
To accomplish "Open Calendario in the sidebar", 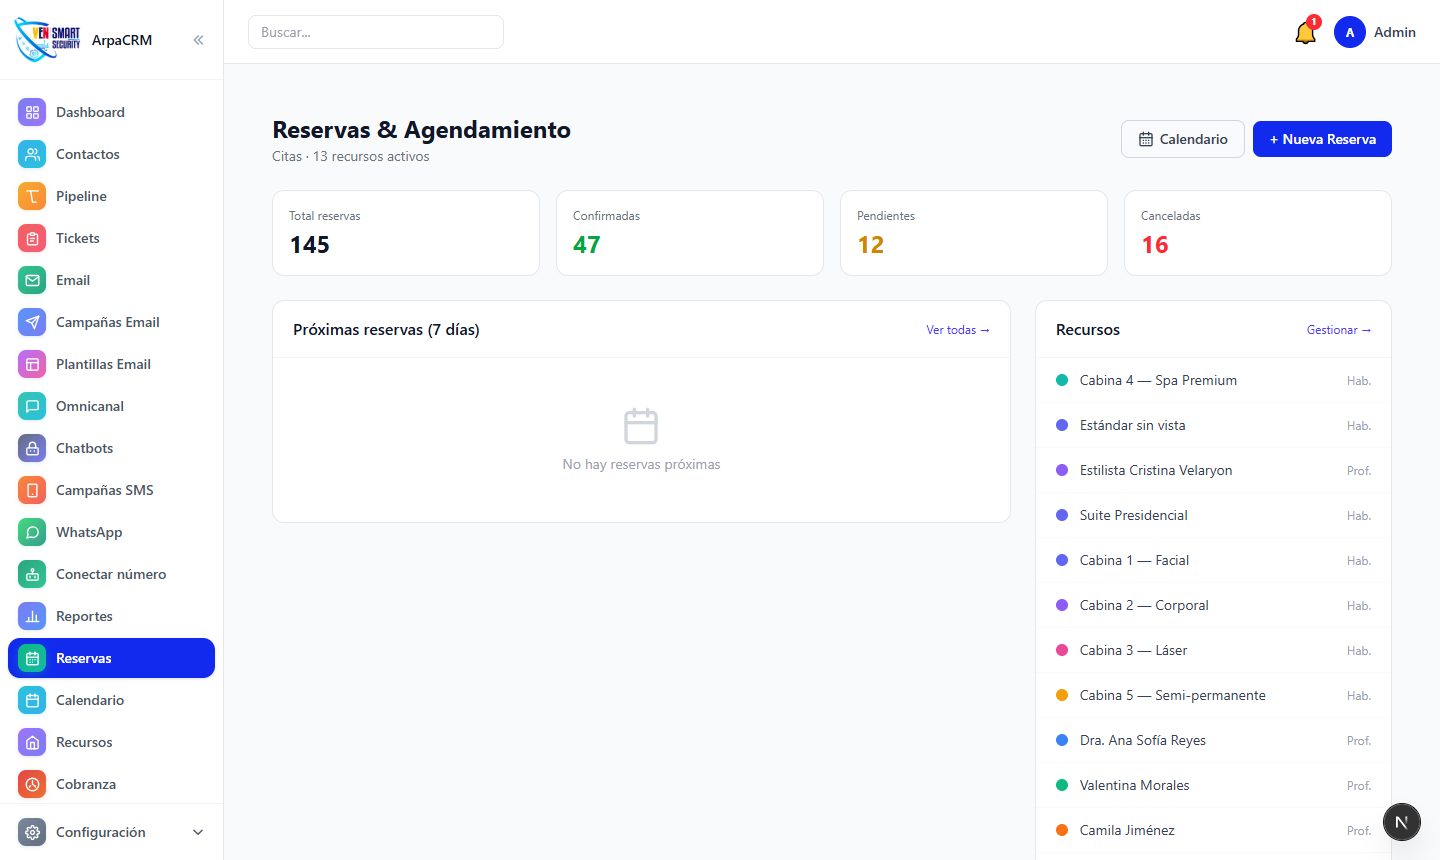I will click(x=112, y=700).
